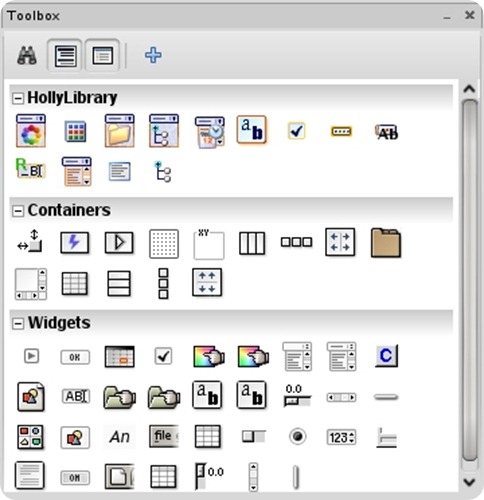Select the Statusbar widget icon
The width and height of the screenshot is (484, 500).
click(386, 438)
